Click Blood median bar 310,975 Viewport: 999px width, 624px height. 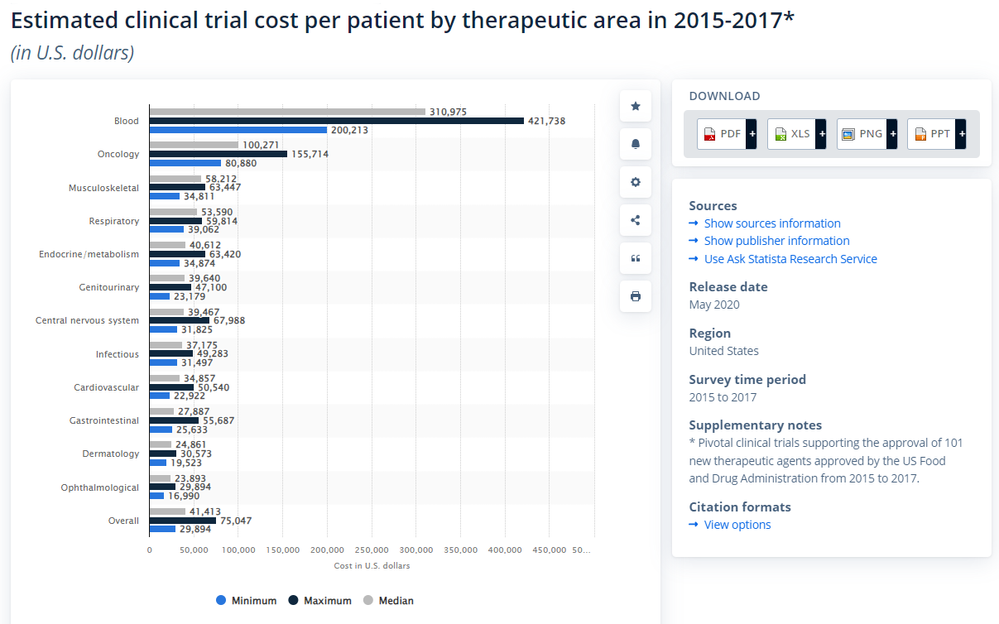pyautogui.click(x=287, y=112)
